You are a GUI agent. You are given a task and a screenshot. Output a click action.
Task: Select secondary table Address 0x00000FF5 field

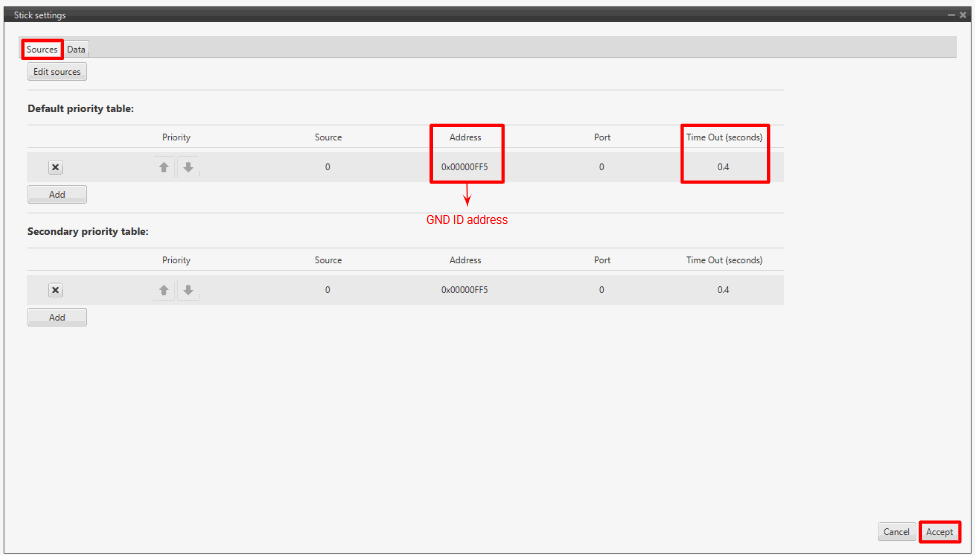click(x=465, y=290)
